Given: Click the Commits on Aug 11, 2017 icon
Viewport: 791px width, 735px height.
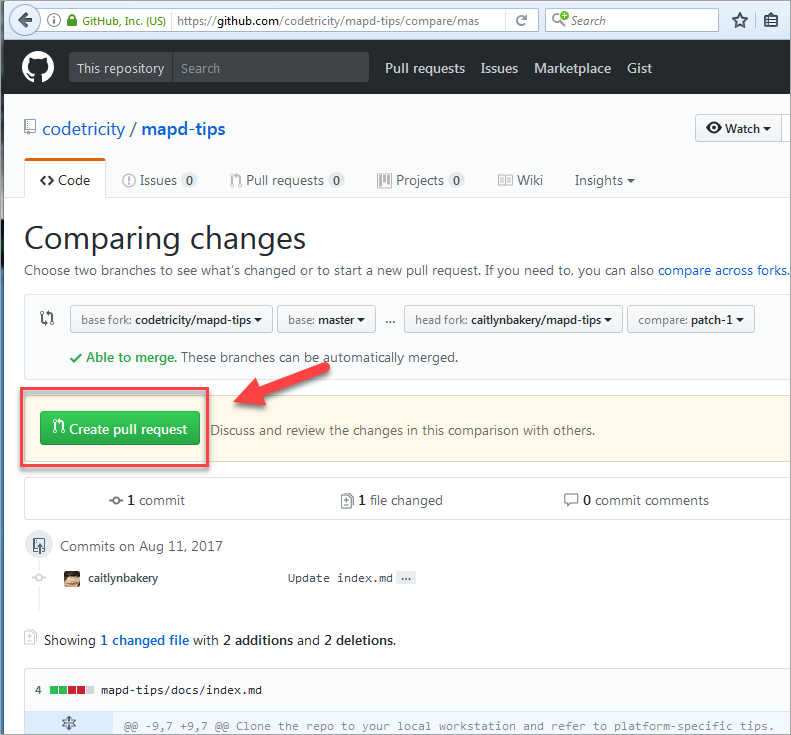Looking at the screenshot, I should pos(39,545).
